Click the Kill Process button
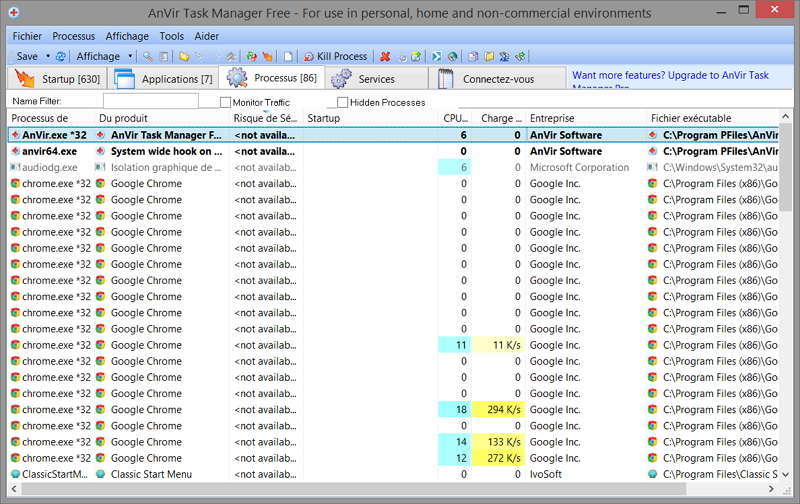Screen dimensions: 800x504 pyautogui.click(x=336, y=57)
